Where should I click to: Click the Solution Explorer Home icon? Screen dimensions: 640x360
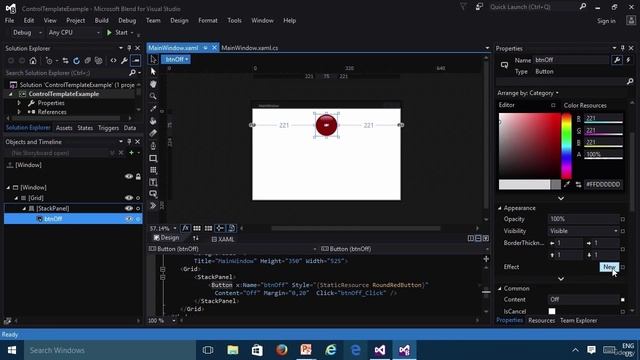coord(33,61)
